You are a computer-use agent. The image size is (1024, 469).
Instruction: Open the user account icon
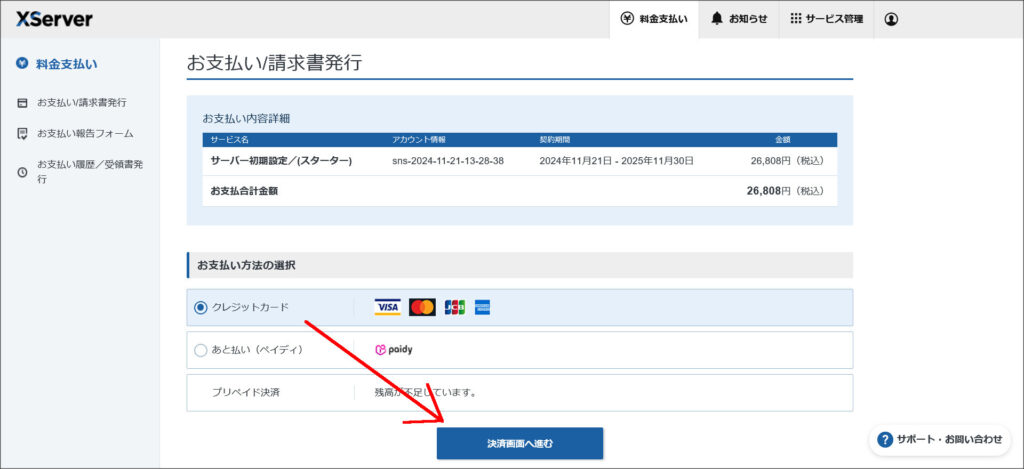[x=891, y=19]
